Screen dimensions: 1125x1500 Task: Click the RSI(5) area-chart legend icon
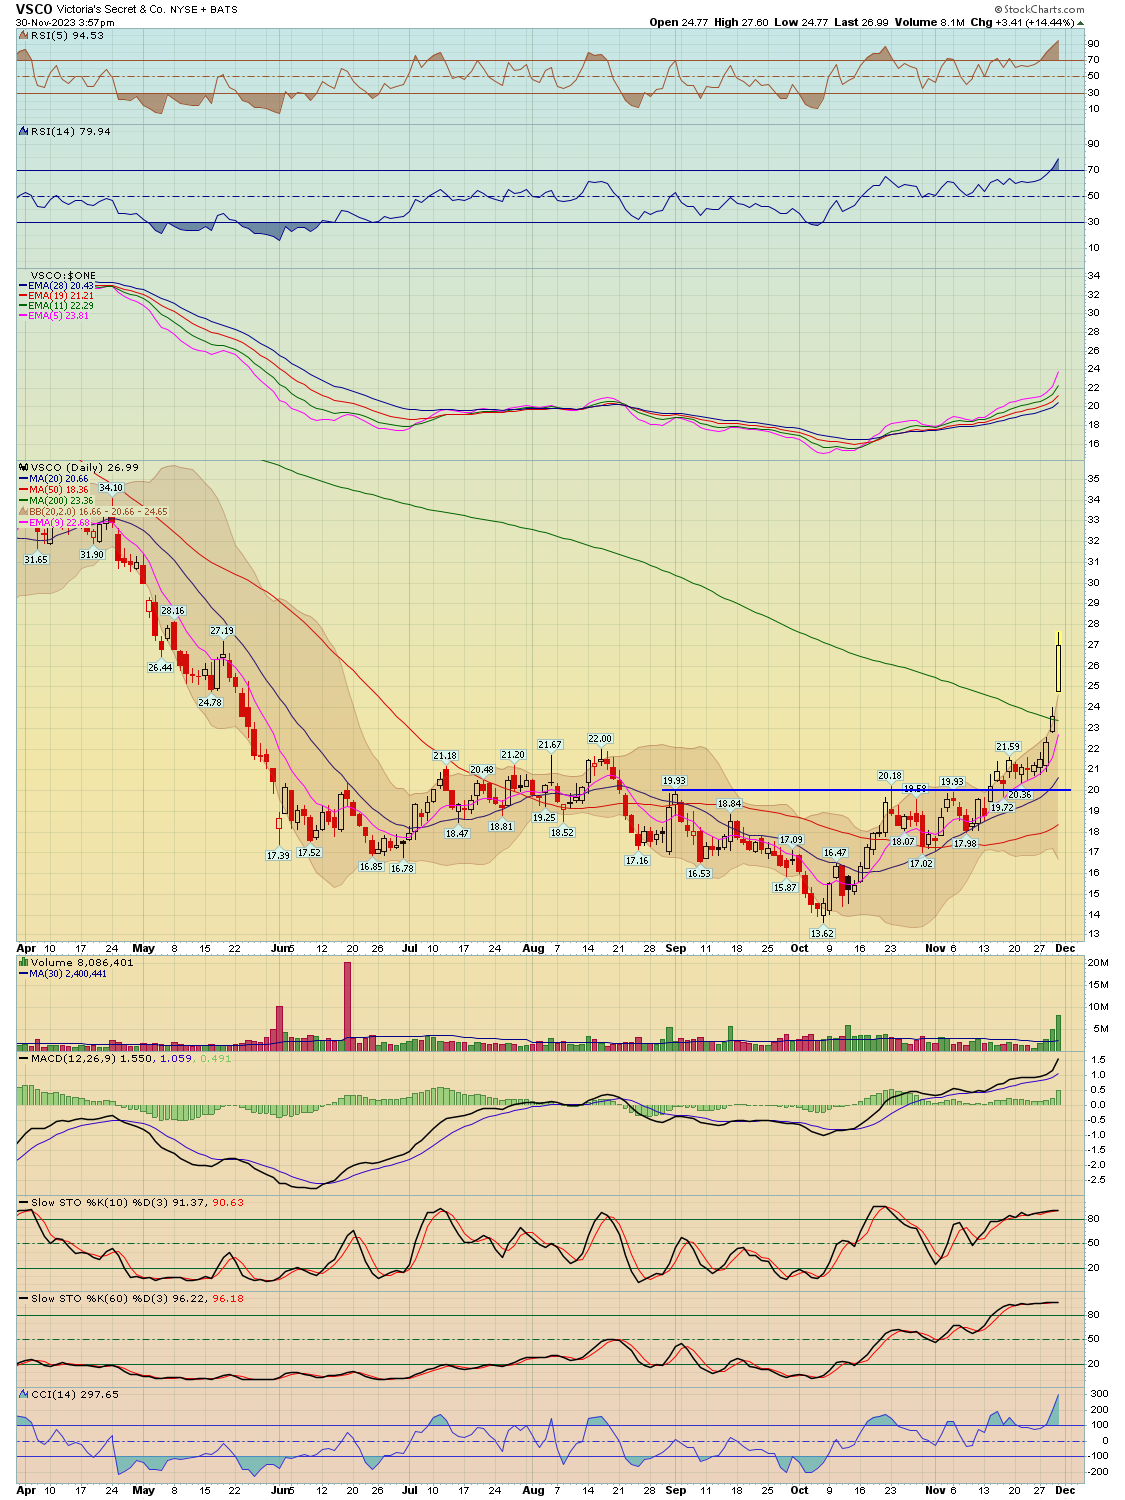[24, 35]
